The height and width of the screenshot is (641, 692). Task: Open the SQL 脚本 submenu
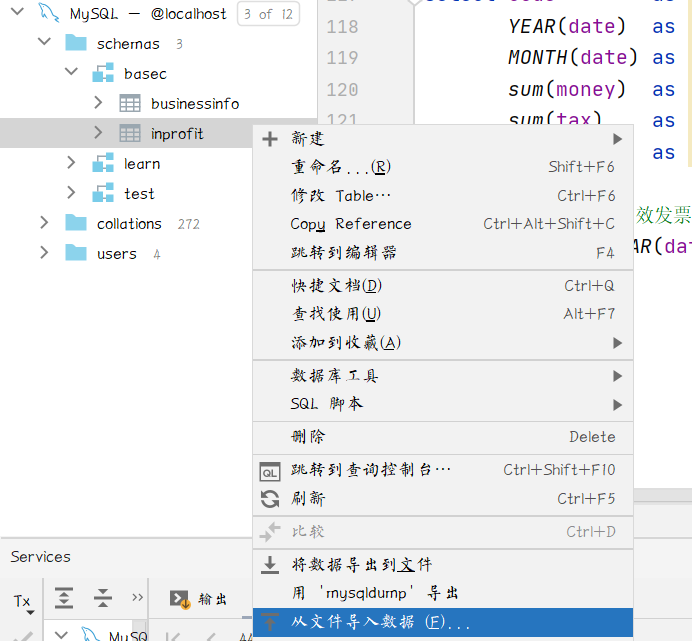(443, 404)
